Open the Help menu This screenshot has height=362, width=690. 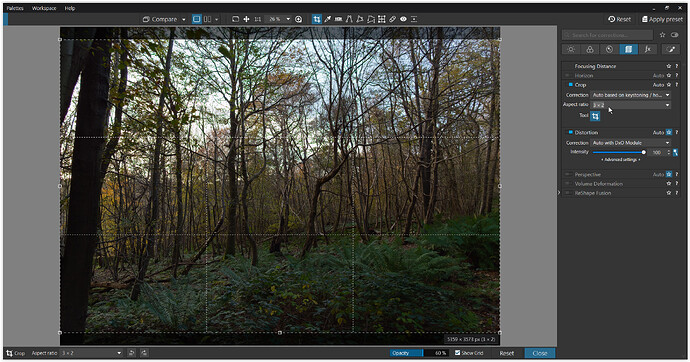point(70,8)
